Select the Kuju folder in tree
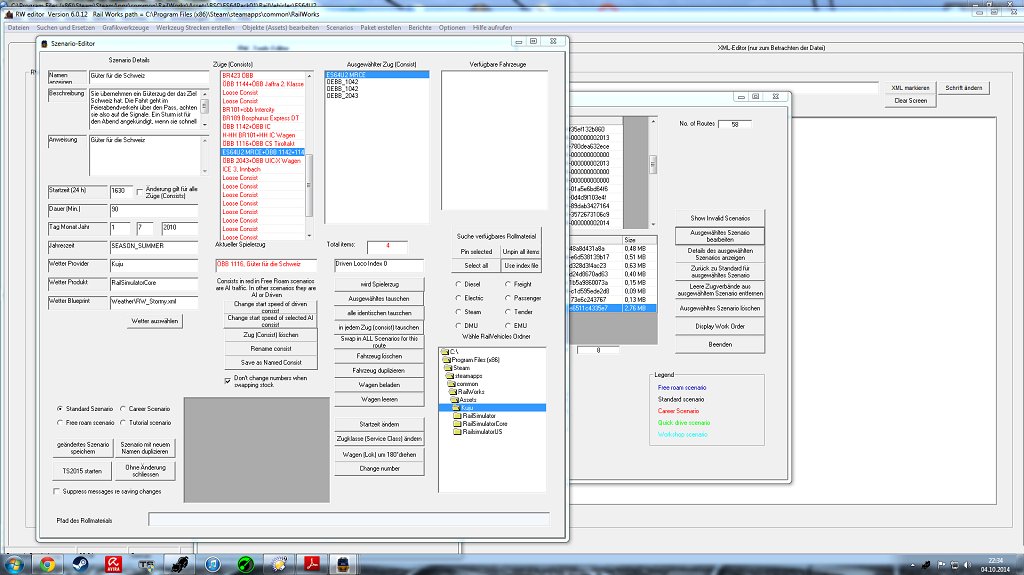The width and height of the screenshot is (1024, 575). pyautogui.click(x=467, y=407)
